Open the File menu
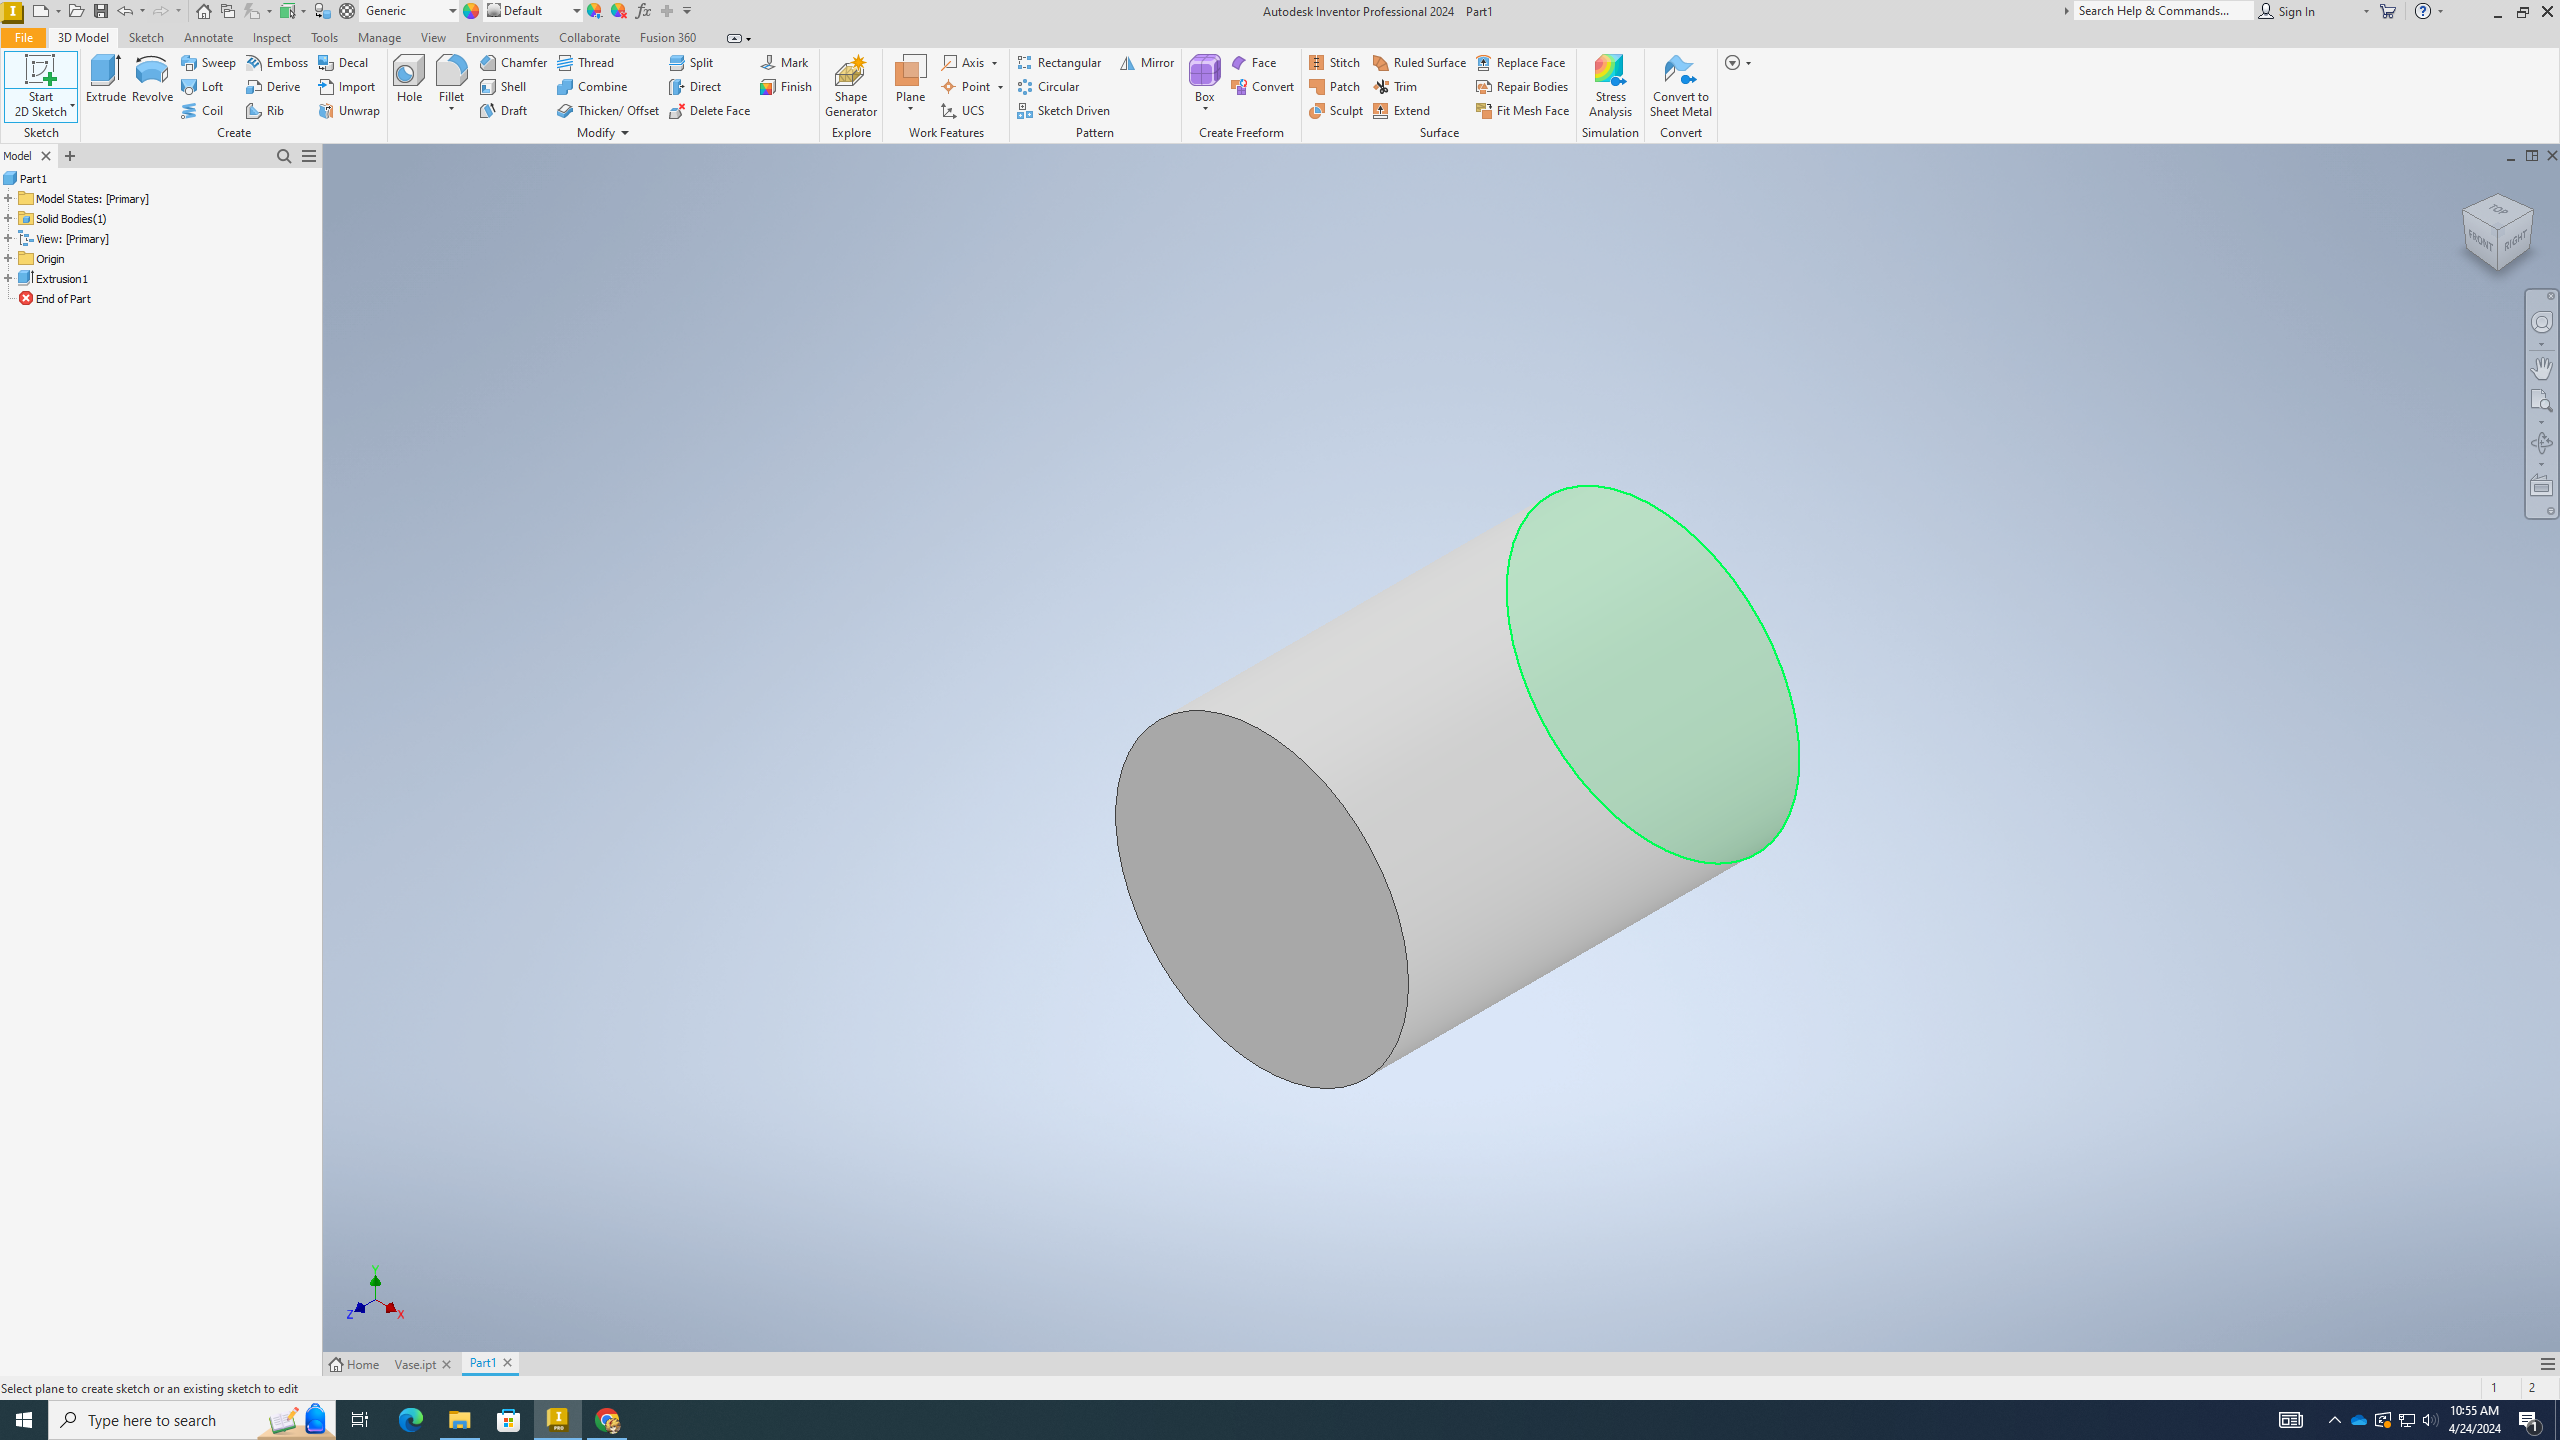 [23, 37]
